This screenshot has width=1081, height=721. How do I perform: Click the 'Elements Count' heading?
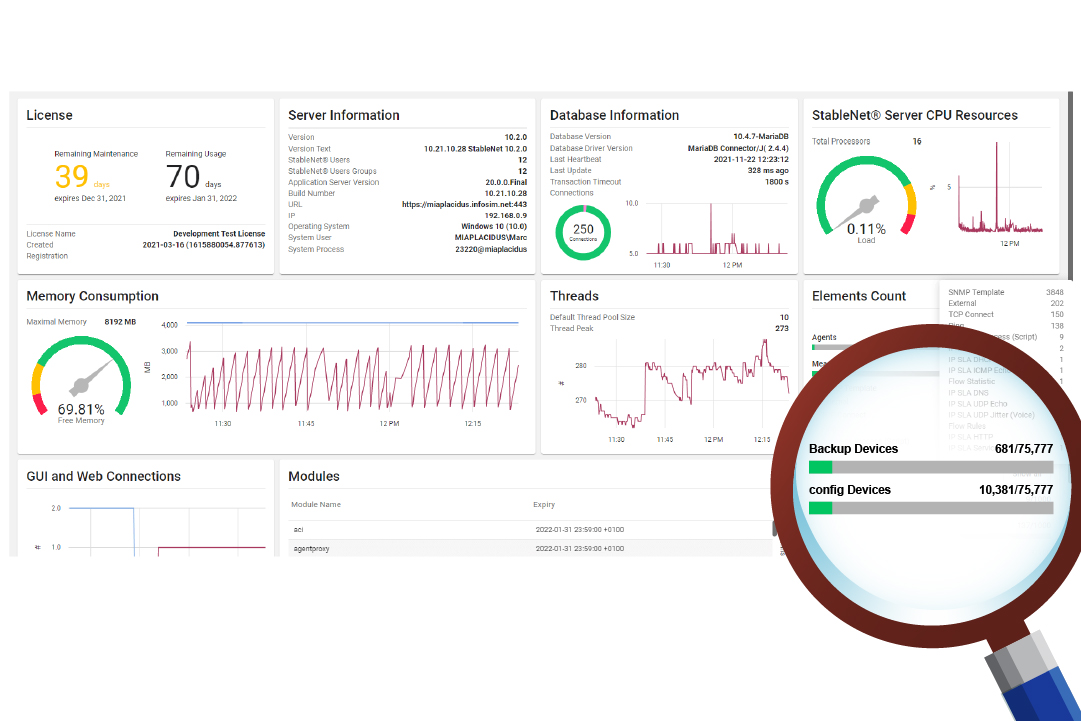point(858,296)
